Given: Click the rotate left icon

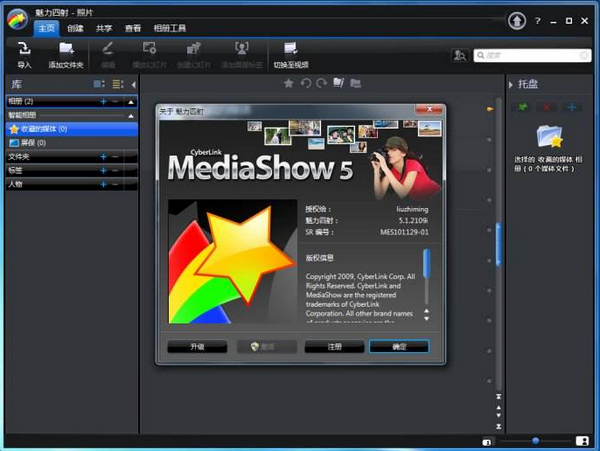Looking at the screenshot, I should point(305,83).
